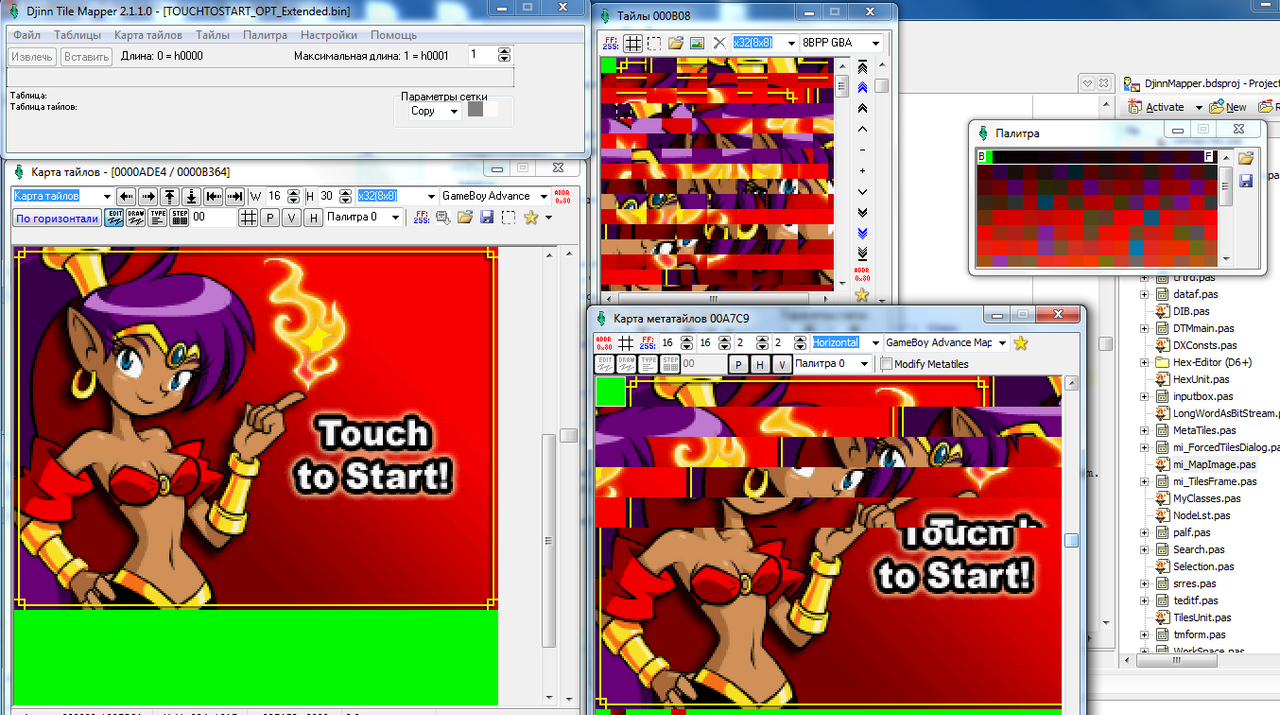Viewport: 1280px width, 715px height.
Task: Expand the Hex-Editor (D6+) folder node
Action: 1145,362
